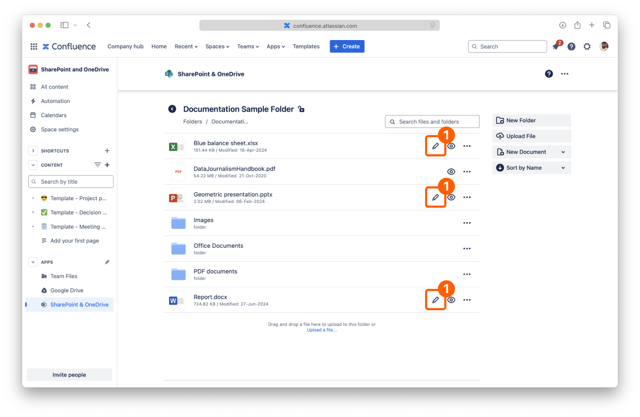Open the Templates menu item
The image size is (640, 417).
(306, 47)
